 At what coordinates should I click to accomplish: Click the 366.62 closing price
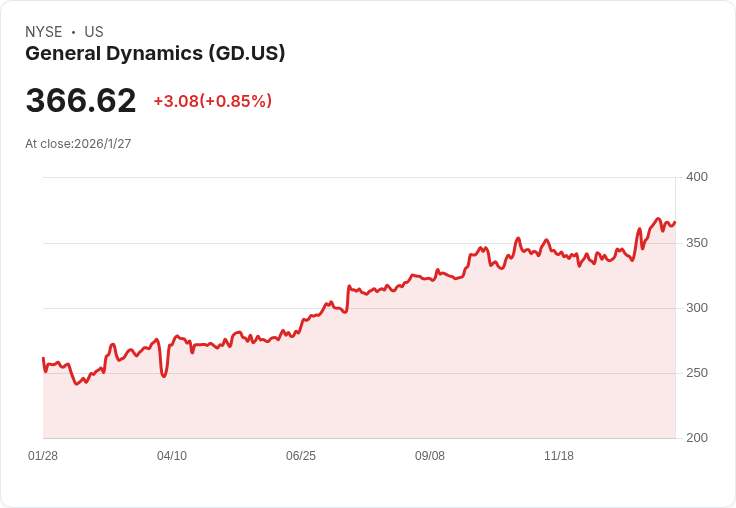pos(81,101)
